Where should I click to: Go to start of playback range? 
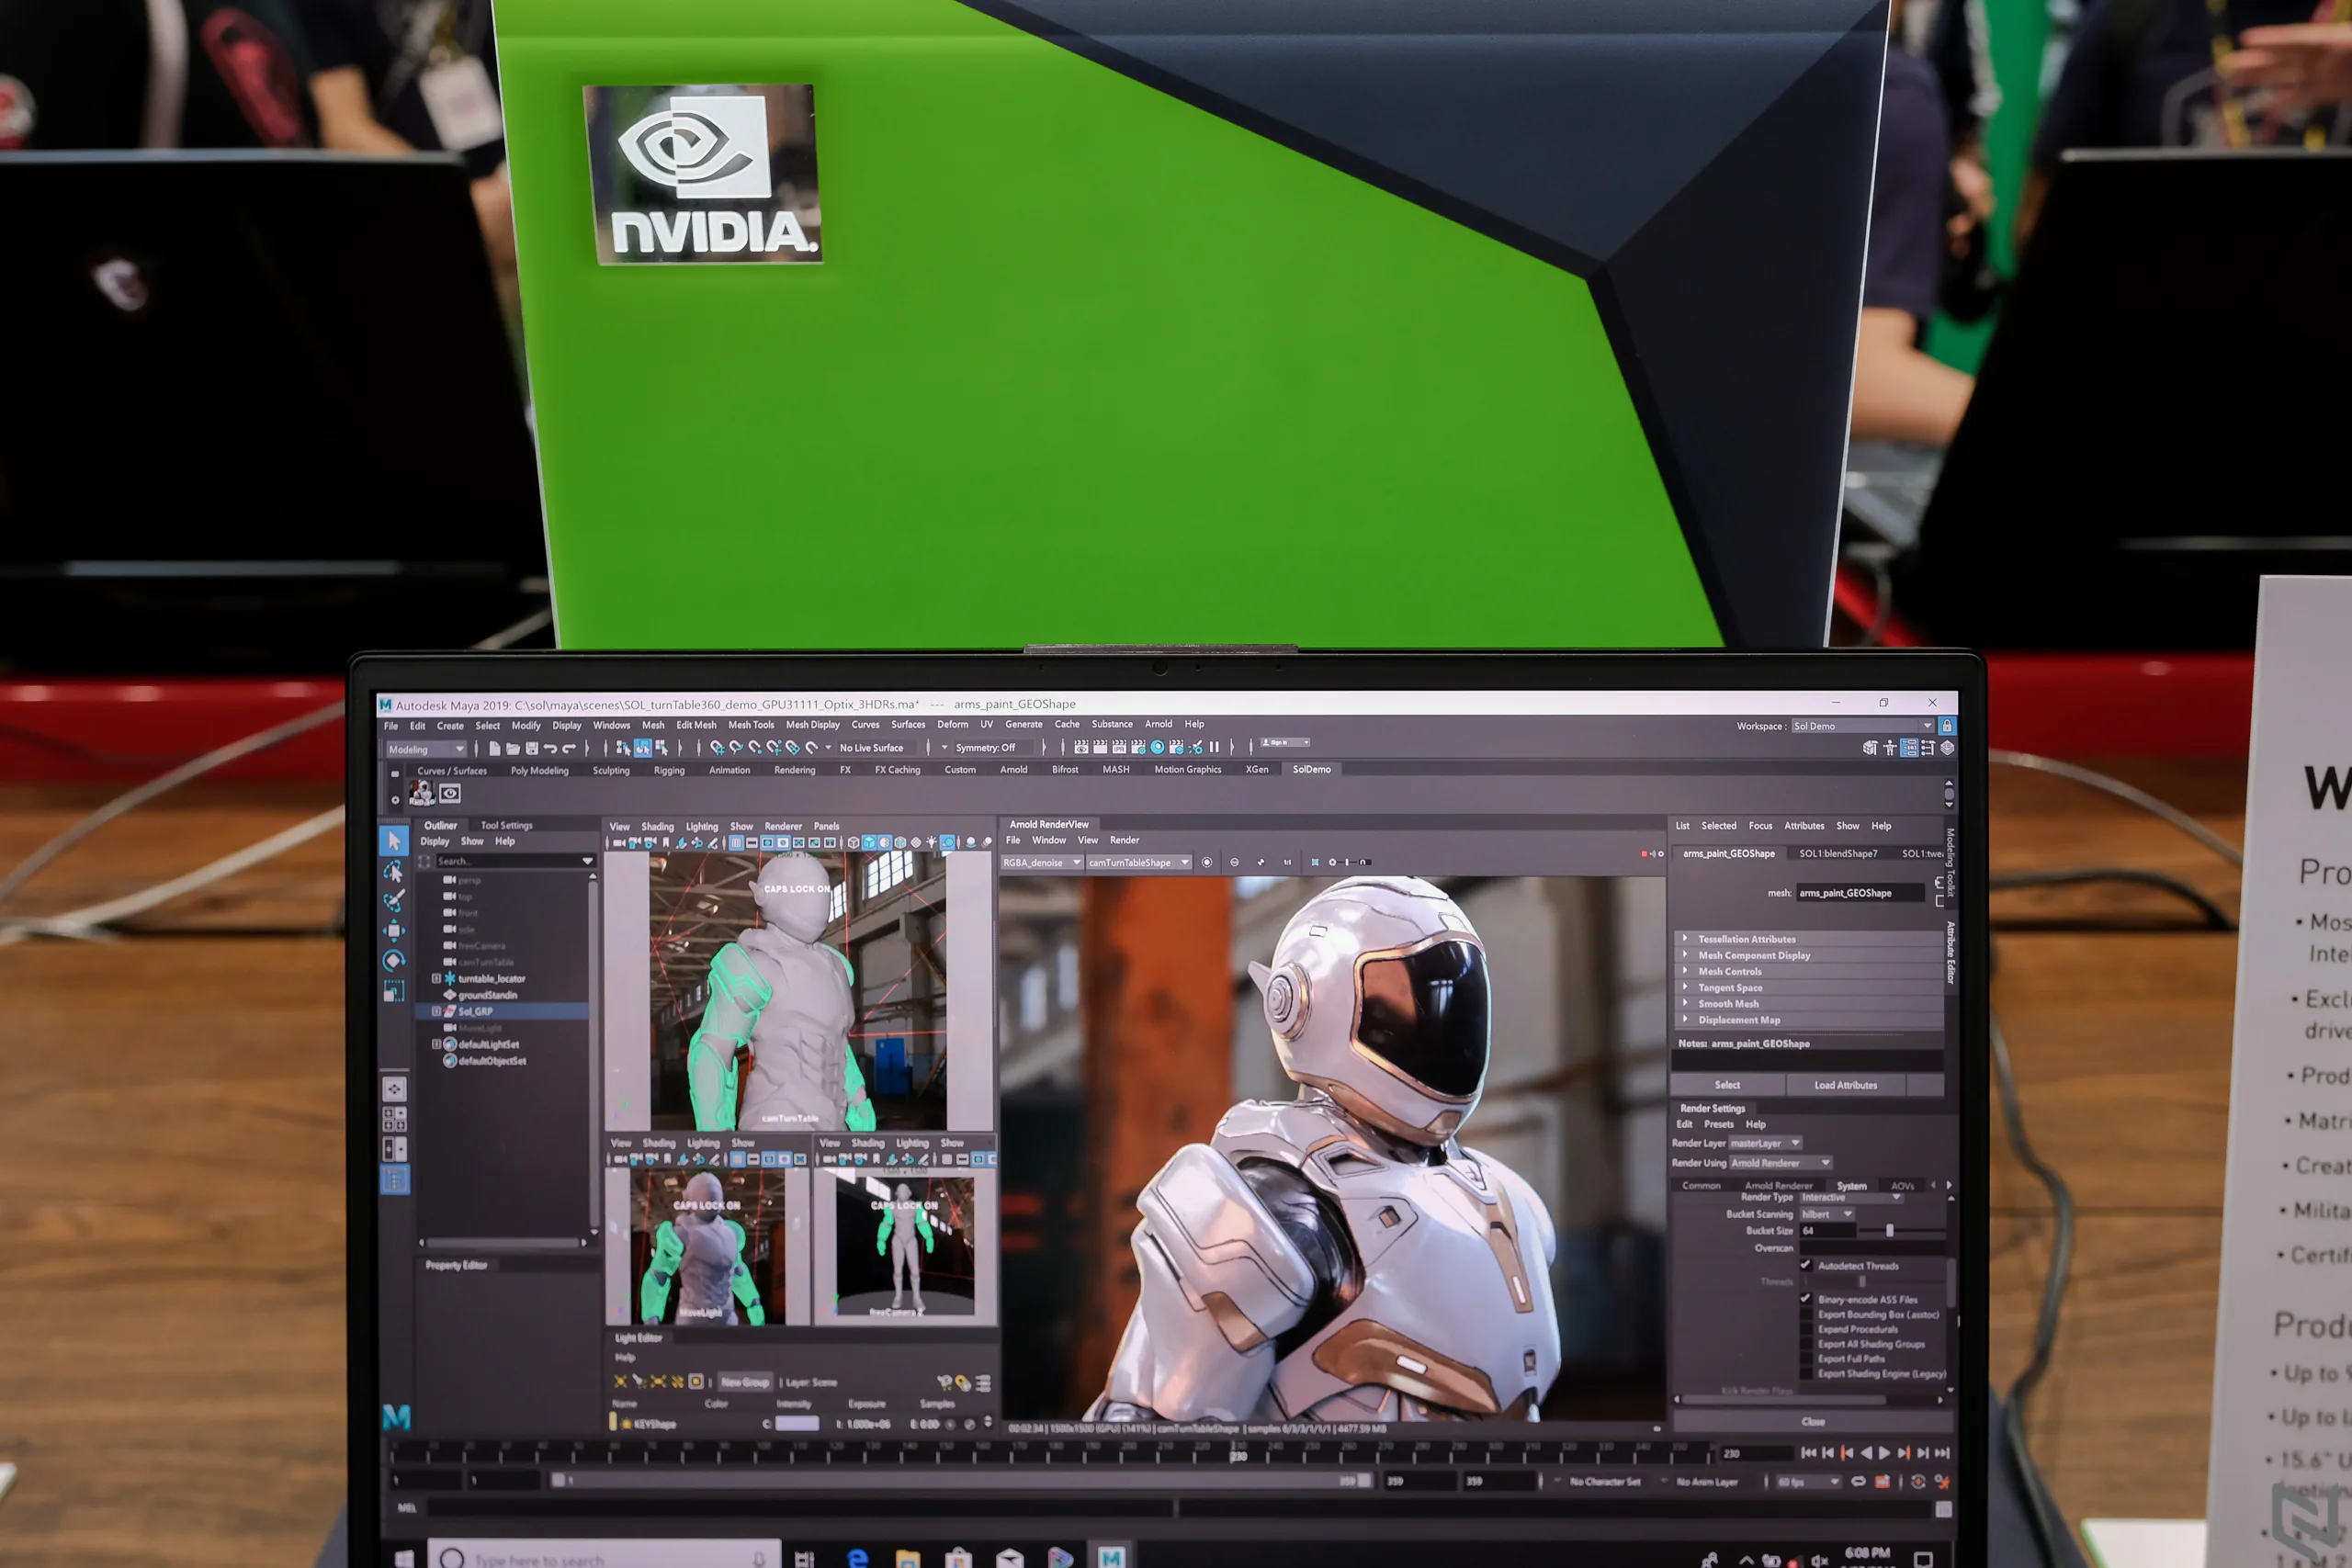pyautogui.click(x=1808, y=1453)
